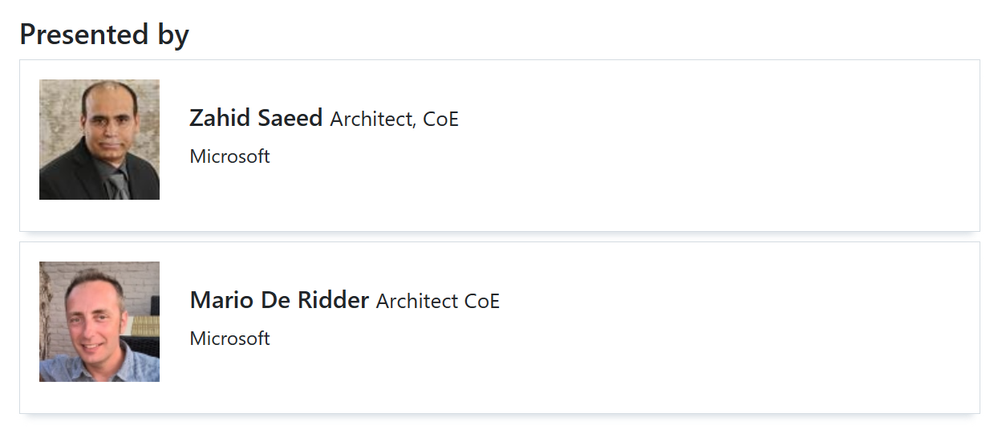Open the Mario De Ridder name link
The width and height of the screenshot is (998, 434).
(279, 300)
